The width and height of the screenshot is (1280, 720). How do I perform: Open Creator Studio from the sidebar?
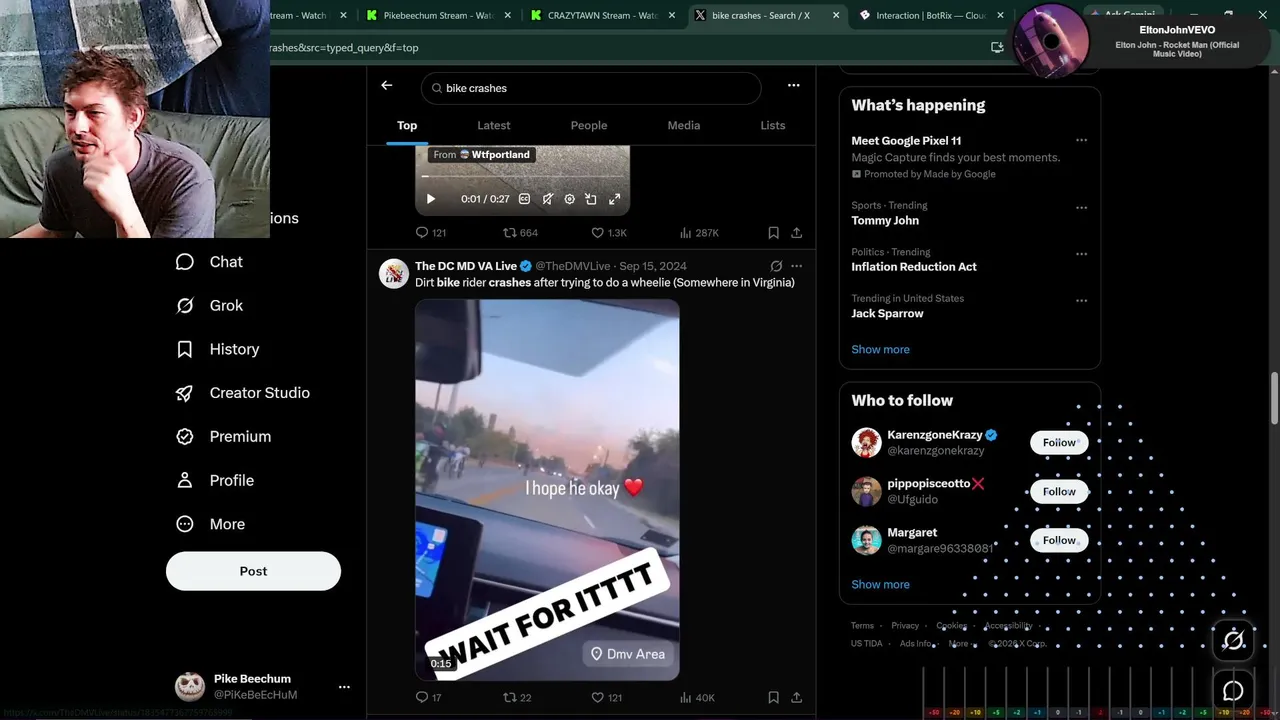pos(243,393)
